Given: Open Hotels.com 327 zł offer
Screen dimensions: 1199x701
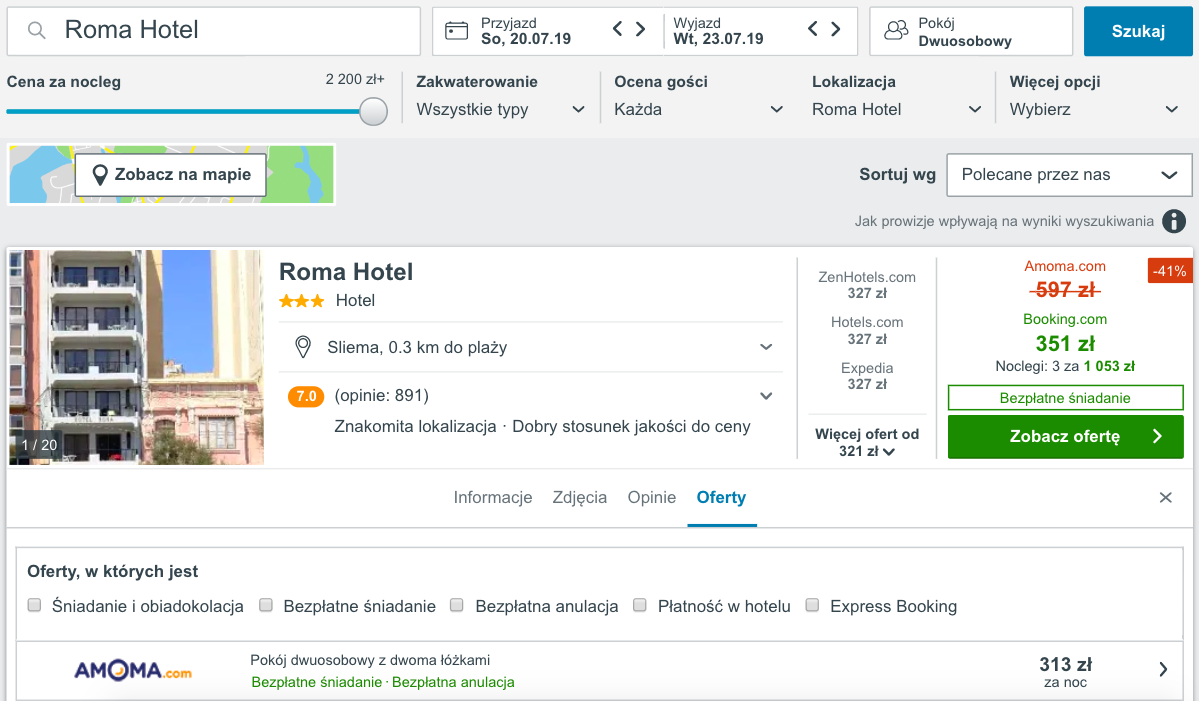Looking at the screenshot, I should point(866,330).
